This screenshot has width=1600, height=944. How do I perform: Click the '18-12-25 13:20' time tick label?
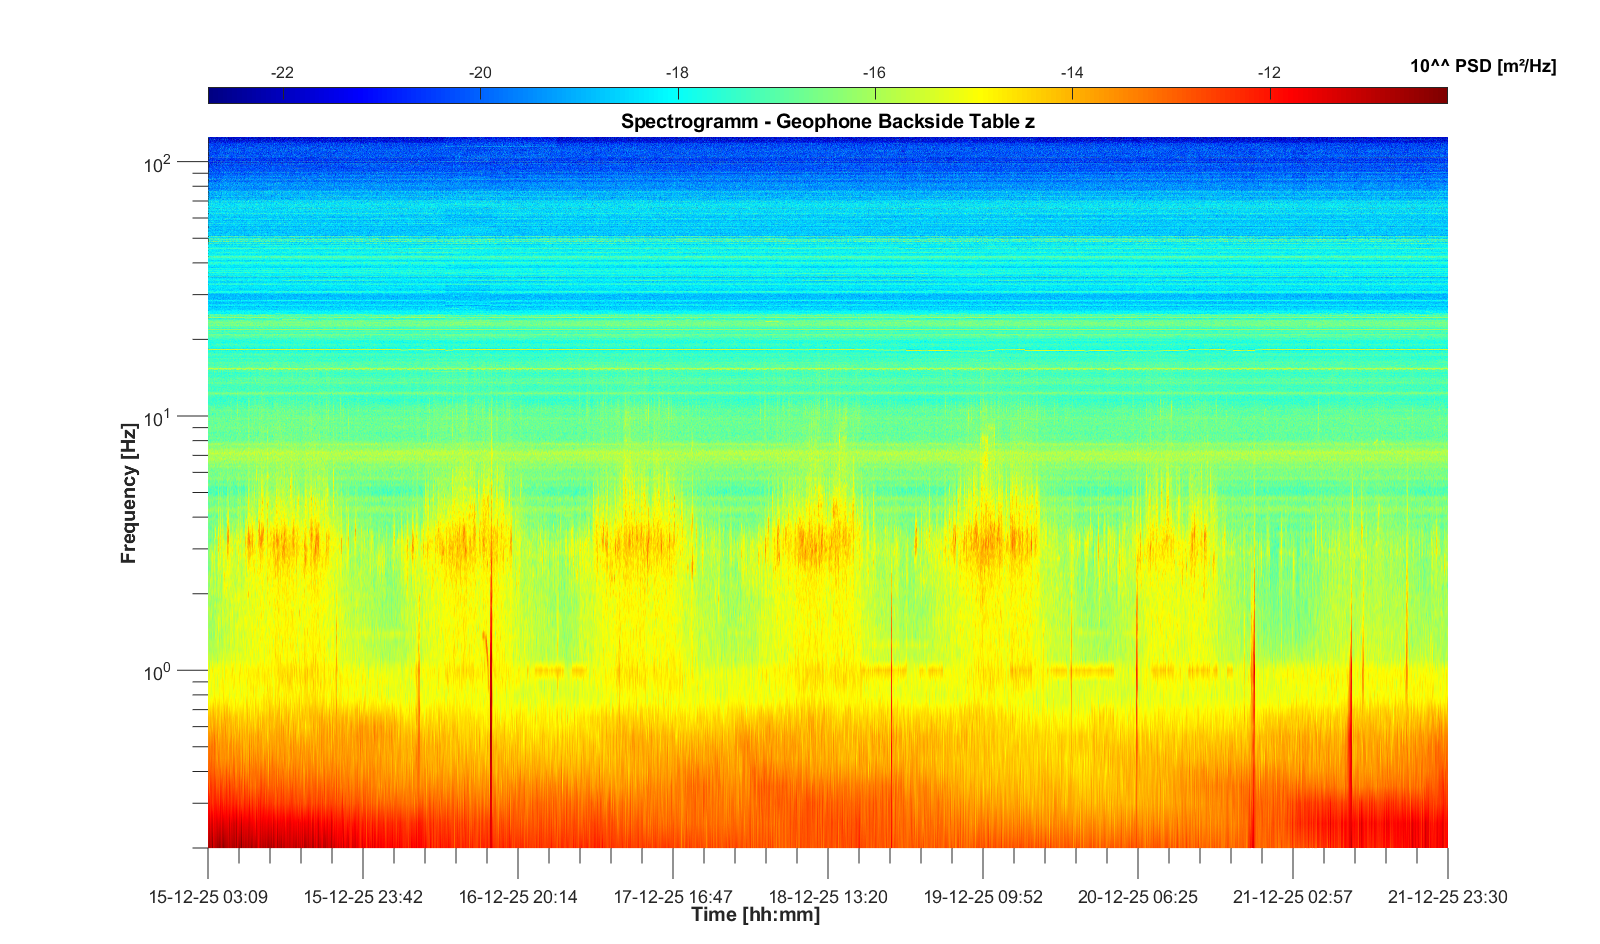(828, 897)
